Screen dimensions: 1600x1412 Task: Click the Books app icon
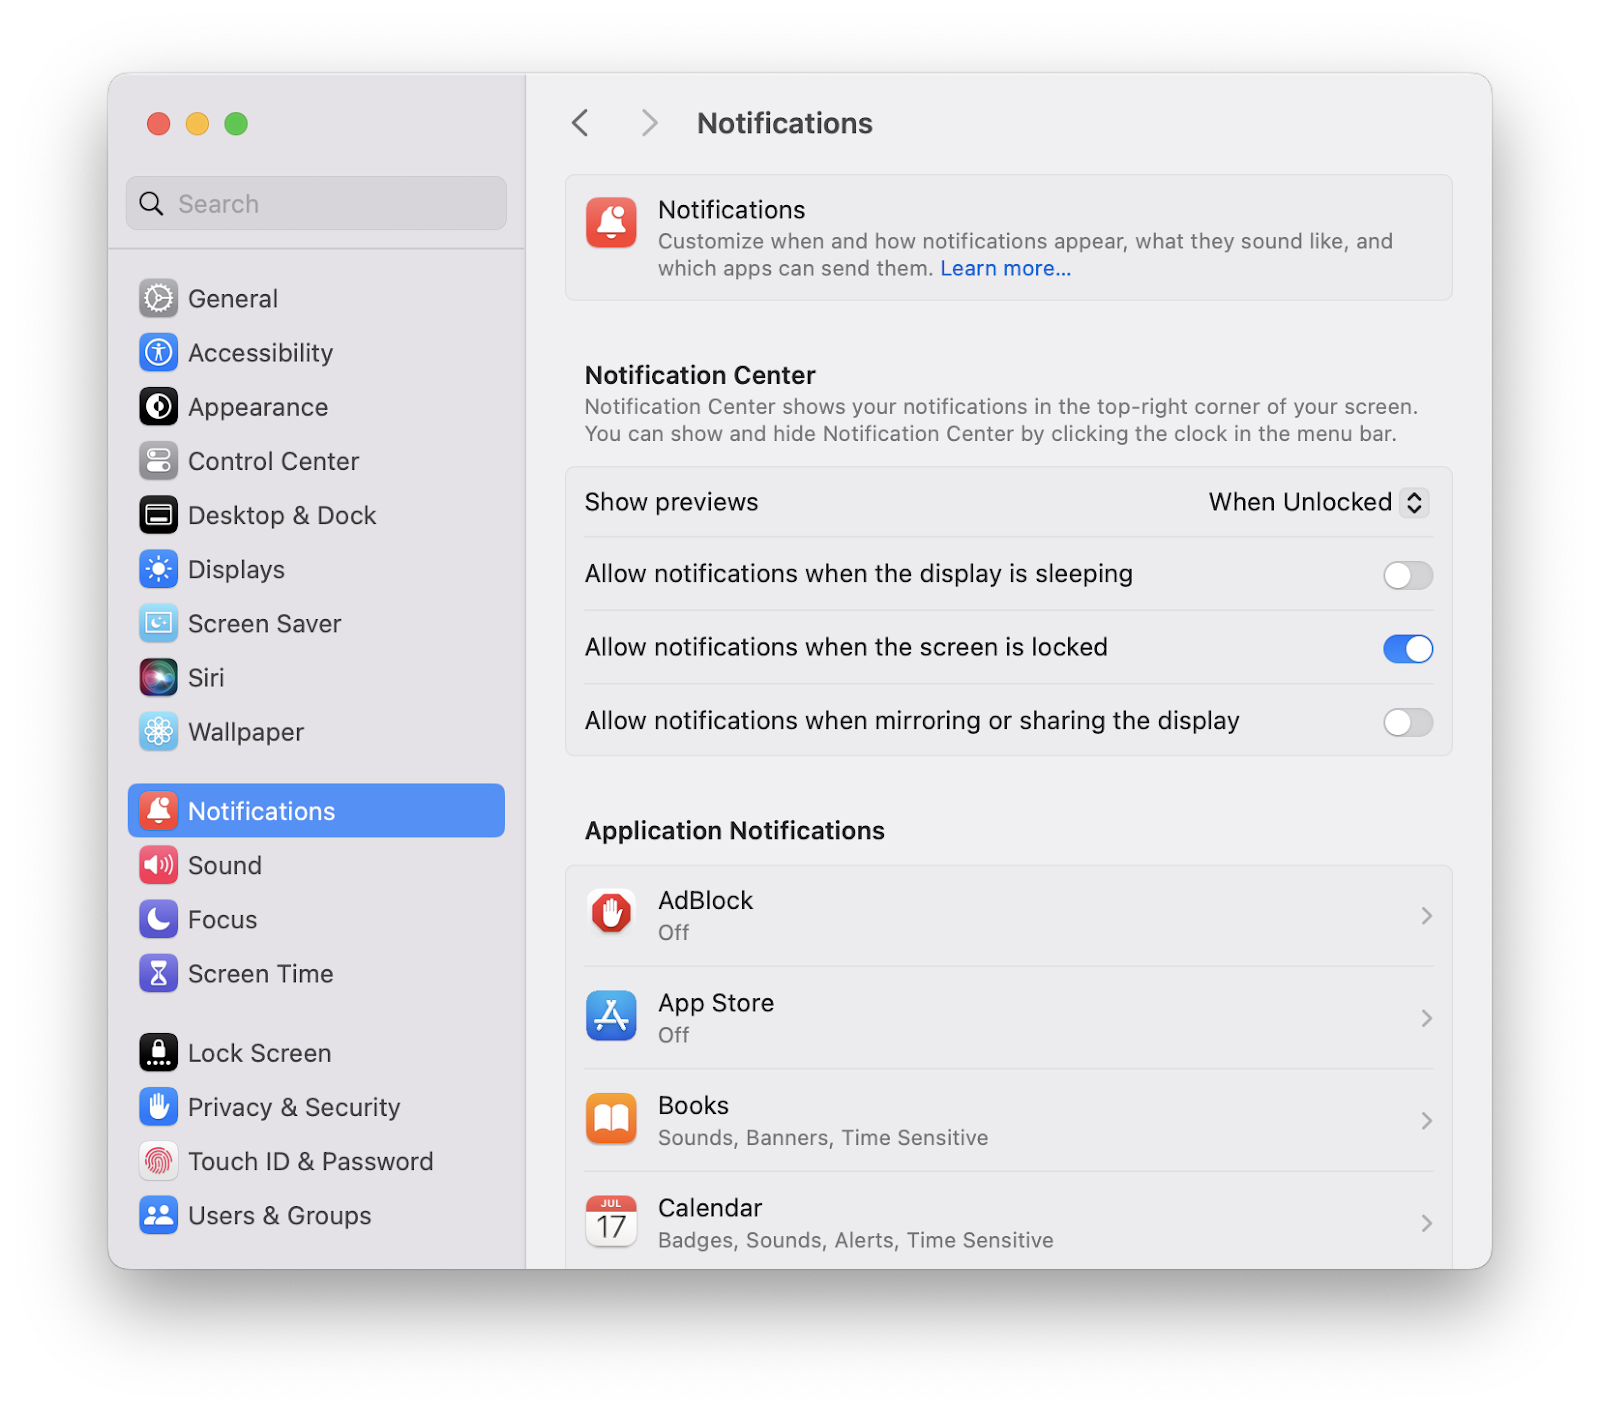coord(611,1119)
